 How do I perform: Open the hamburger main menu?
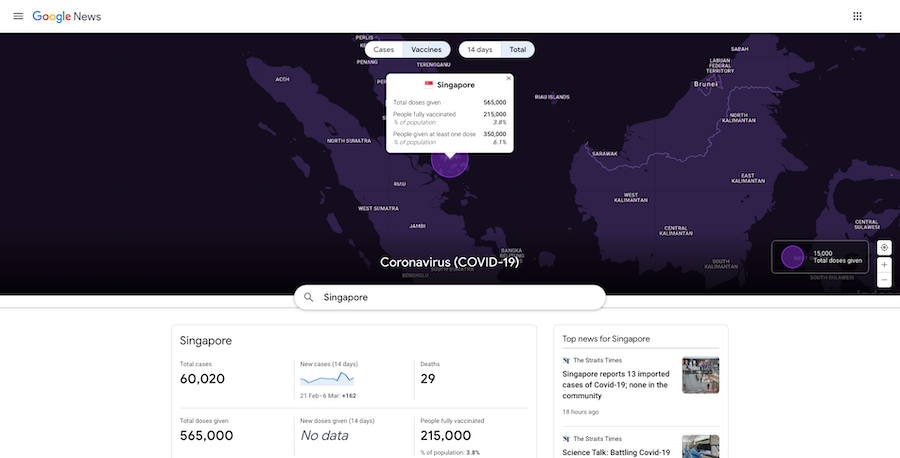[18, 16]
